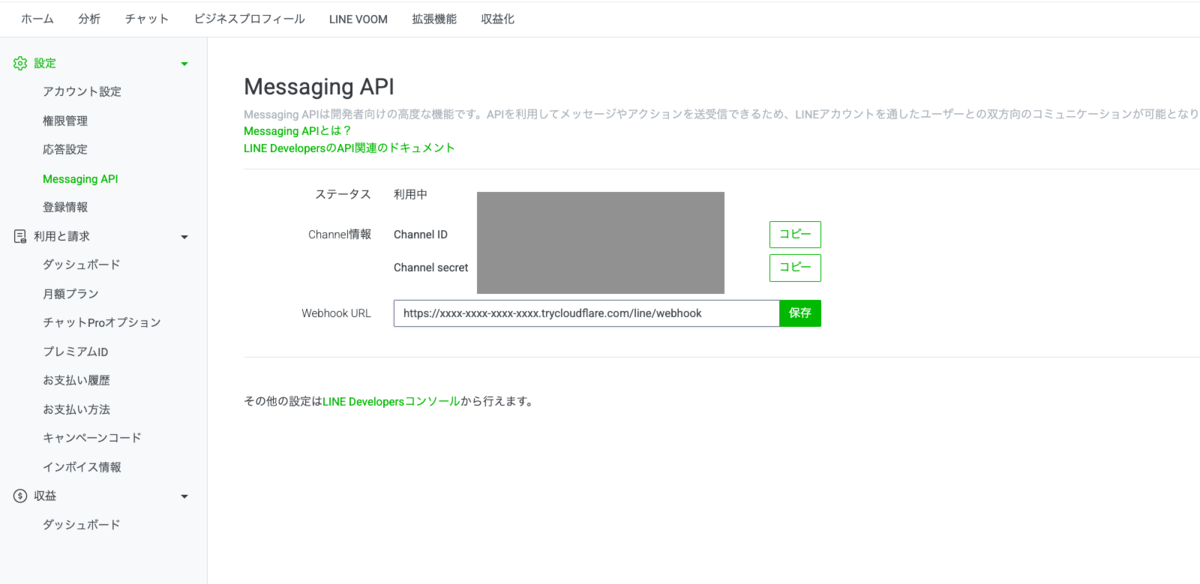
Task: Open LINE DevelopersのAPI関連のドキュメント link
Action: (x=349, y=148)
